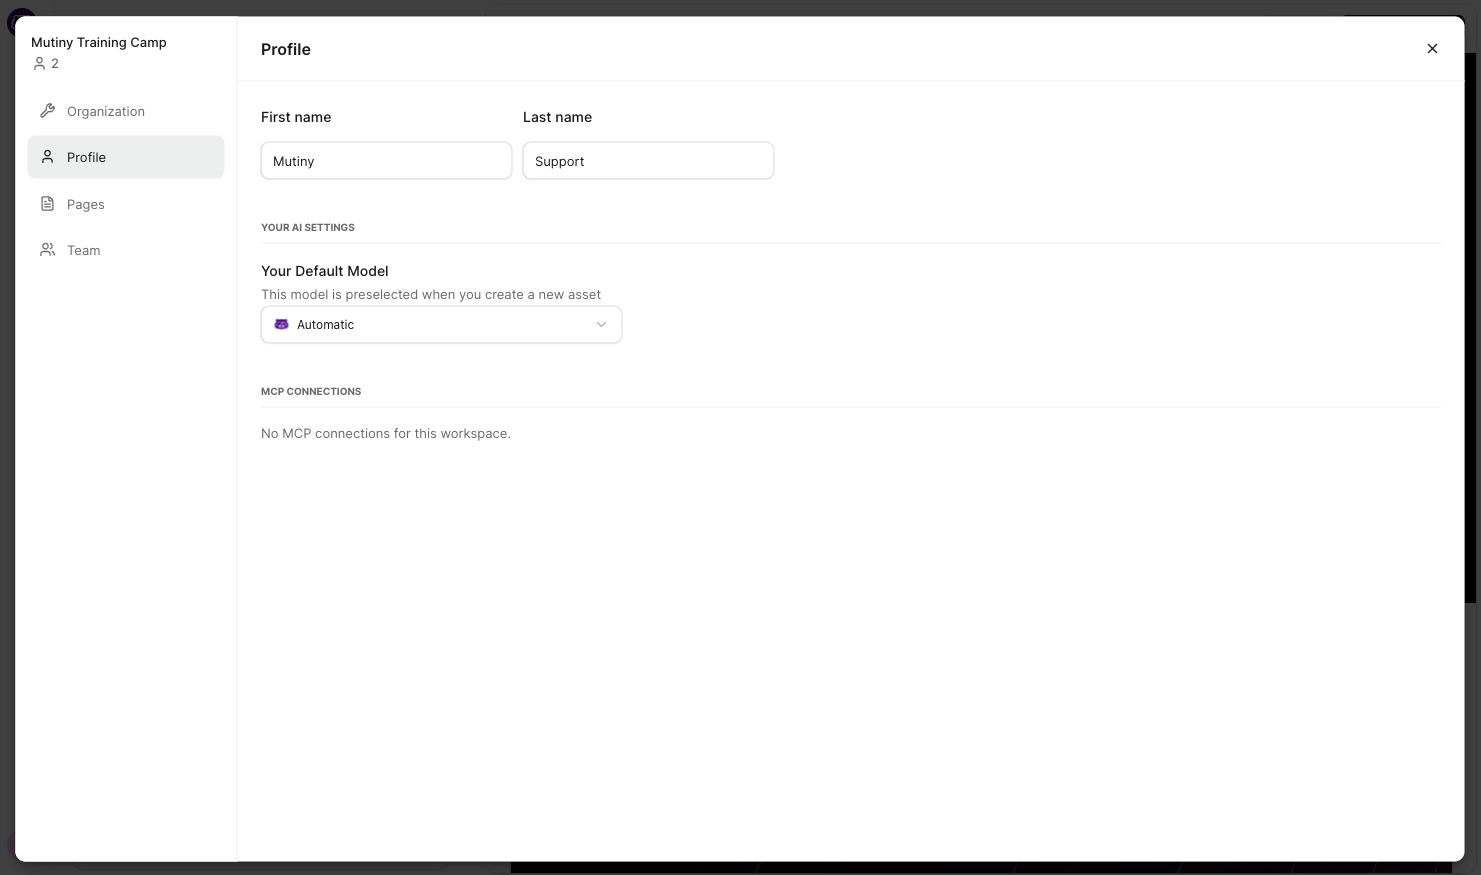Click the Last name label
Viewport: 1481px width, 875px height.
pos(557,117)
